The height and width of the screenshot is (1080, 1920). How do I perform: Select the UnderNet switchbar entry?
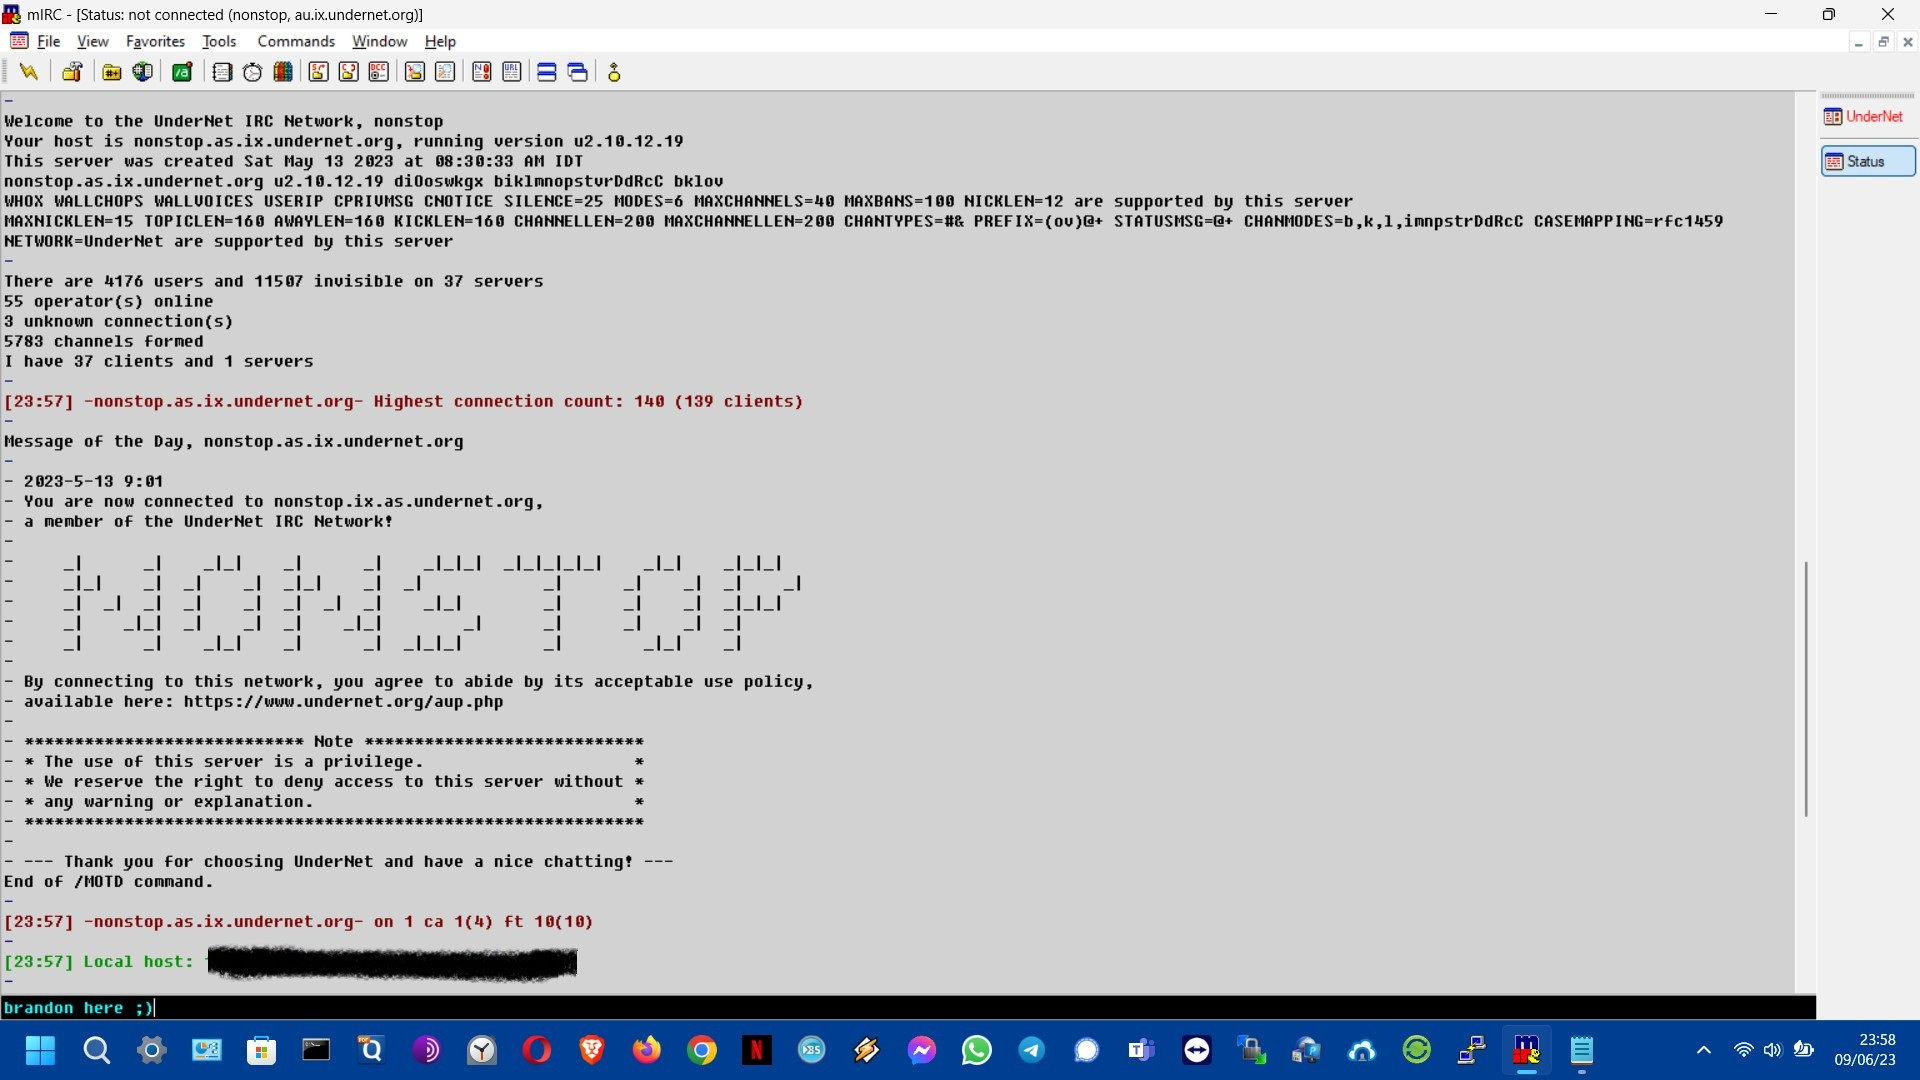pyautogui.click(x=1866, y=117)
